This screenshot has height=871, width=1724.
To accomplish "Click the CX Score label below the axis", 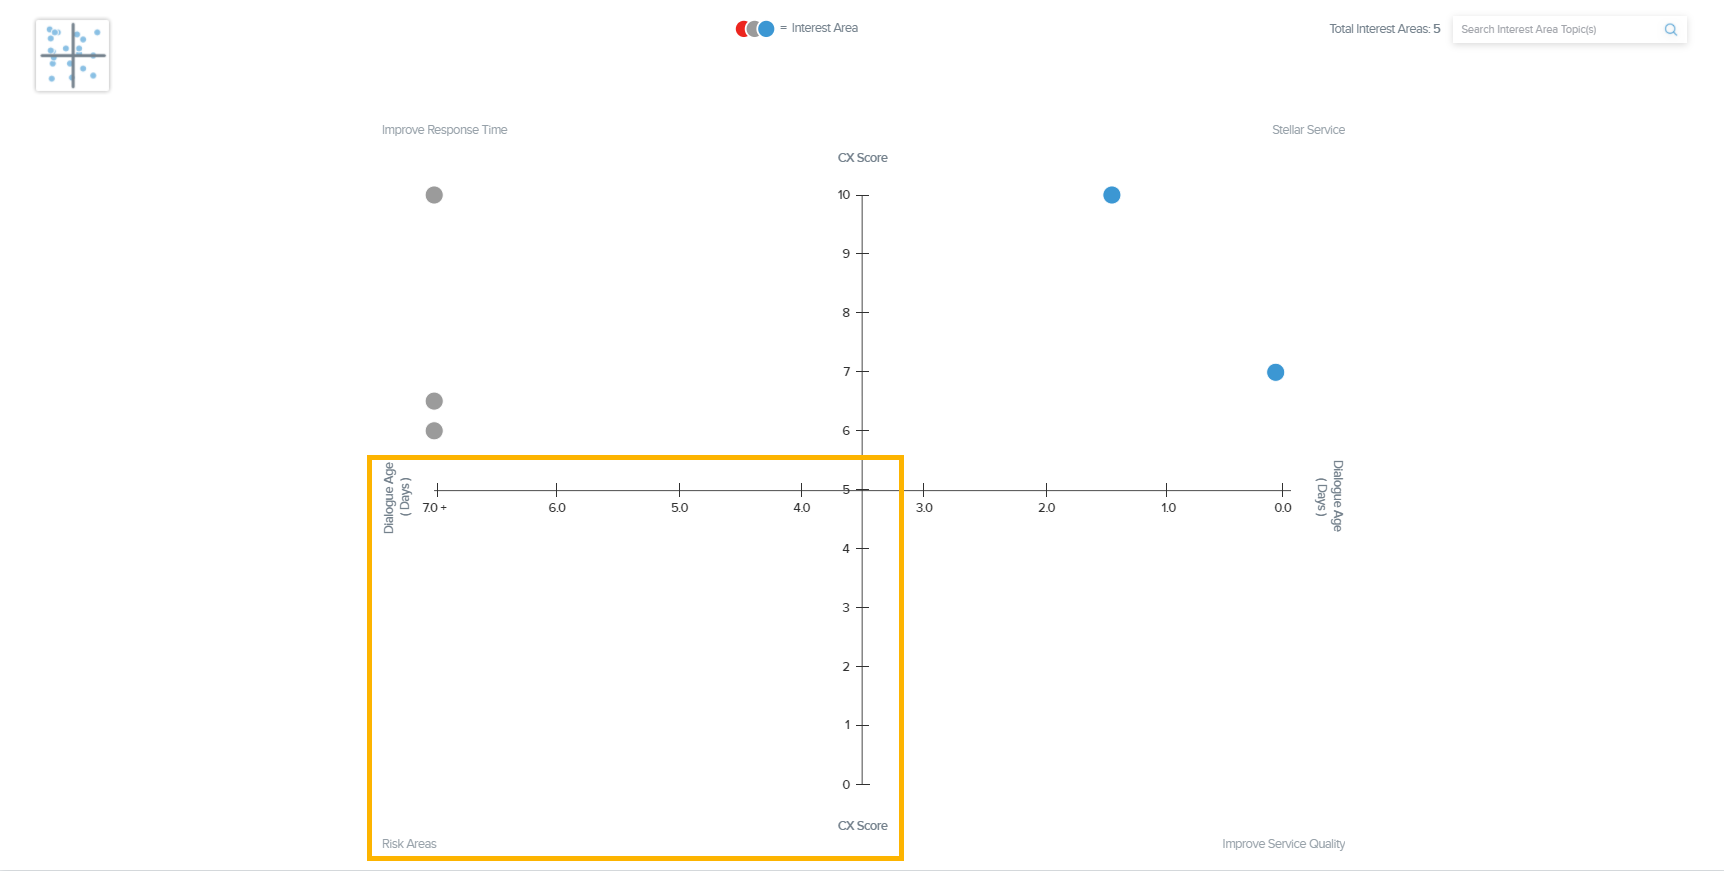I will coord(862,826).
